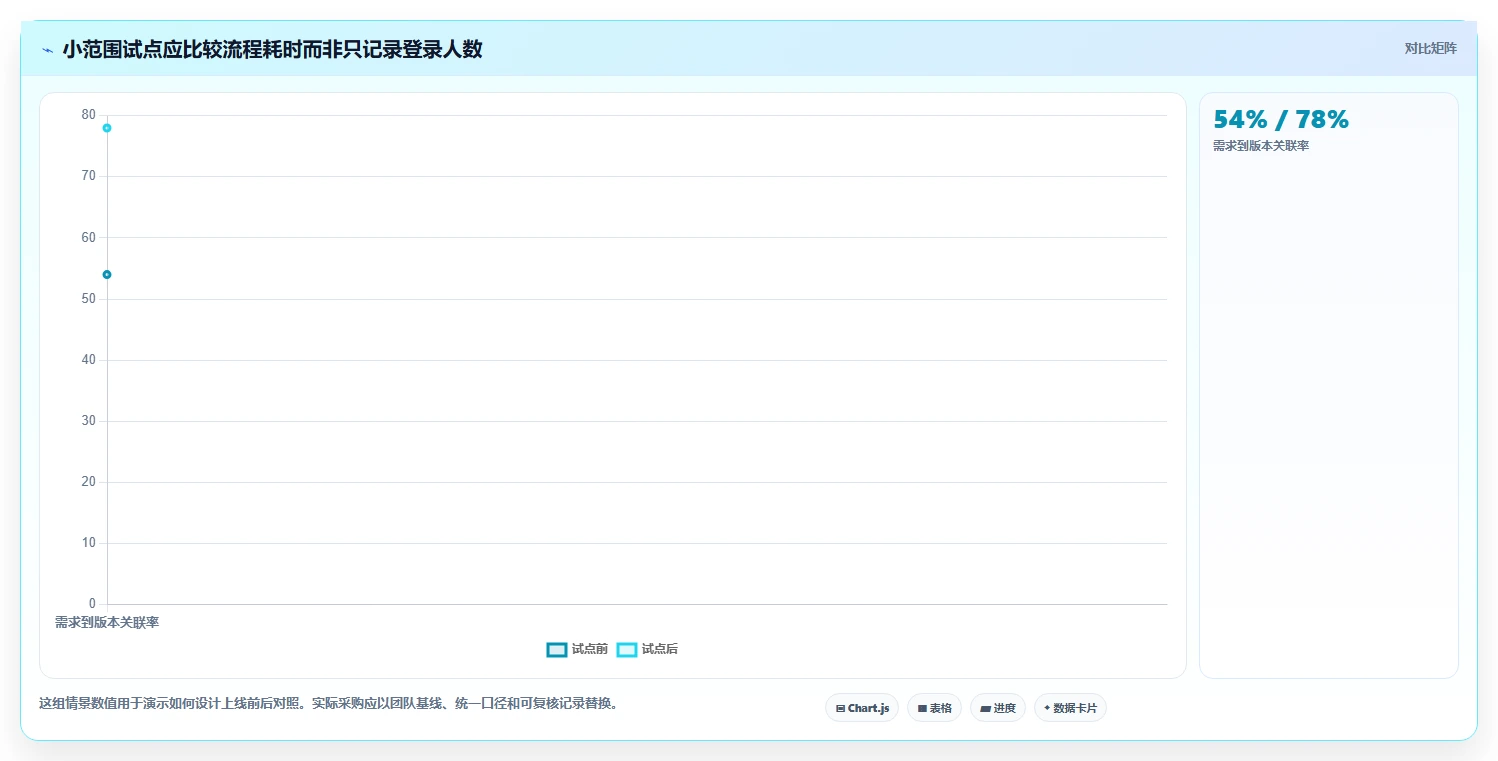Click the y-axis value 0
1498x761 pixels.
coord(92,604)
